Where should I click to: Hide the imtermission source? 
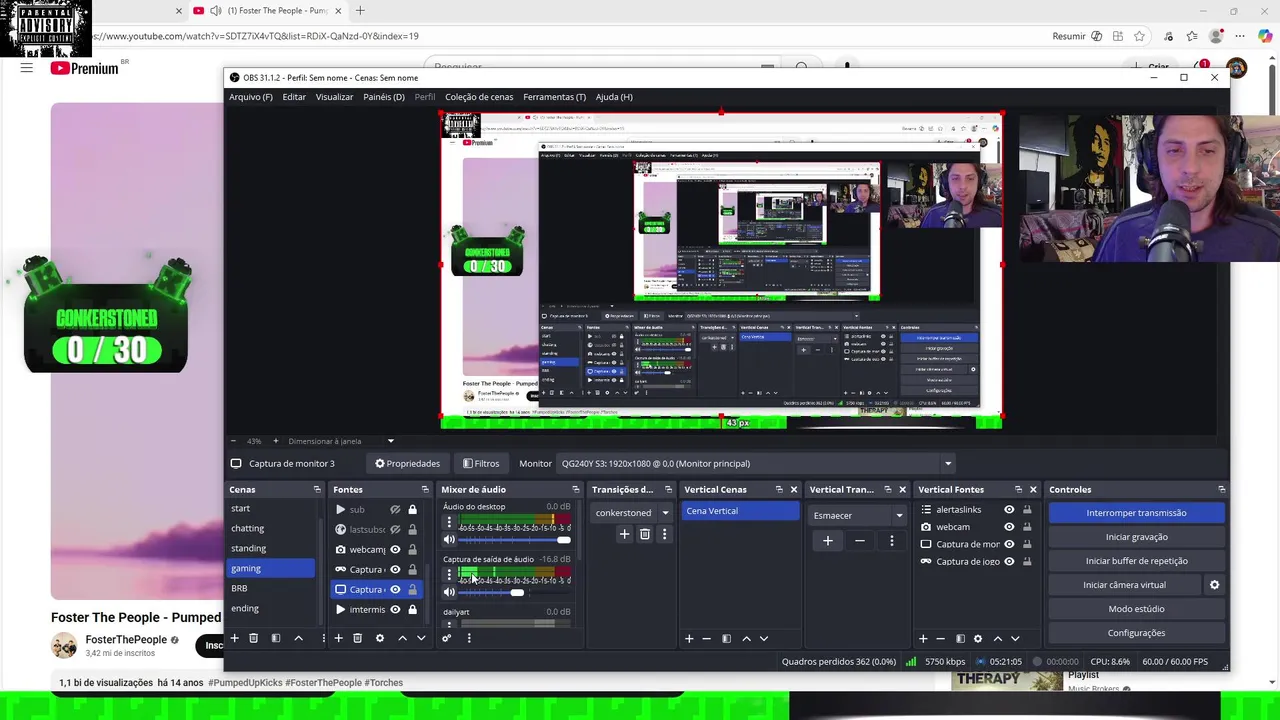[x=395, y=609]
